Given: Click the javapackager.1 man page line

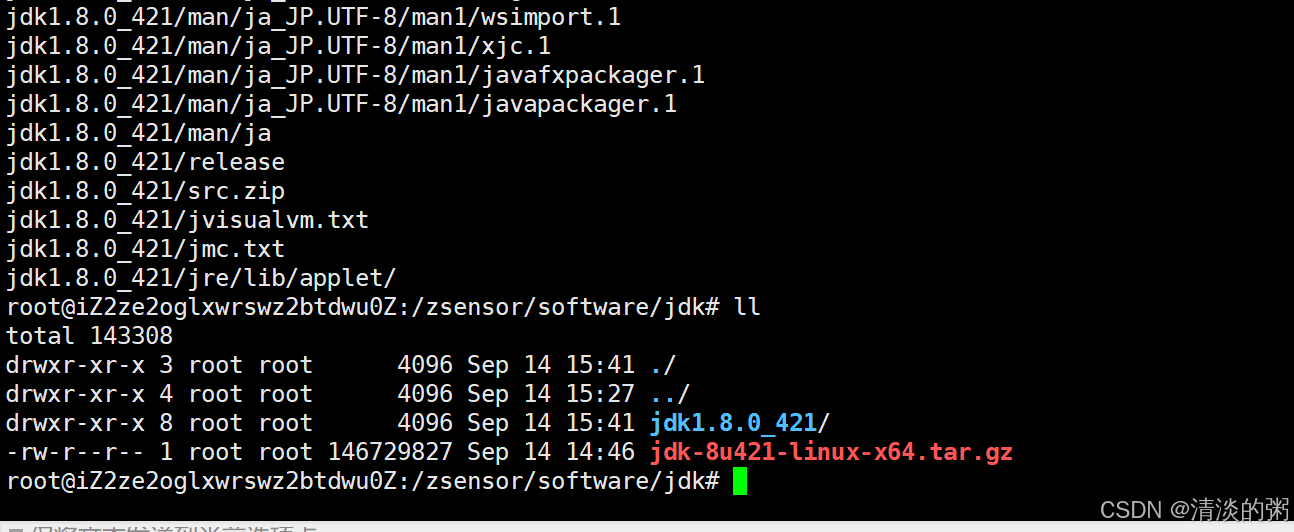Looking at the screenshot, I should [x=341, y=104].
